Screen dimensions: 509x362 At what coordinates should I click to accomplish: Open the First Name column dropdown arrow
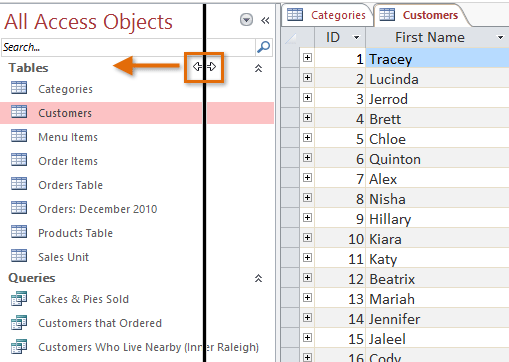(500, 37)
